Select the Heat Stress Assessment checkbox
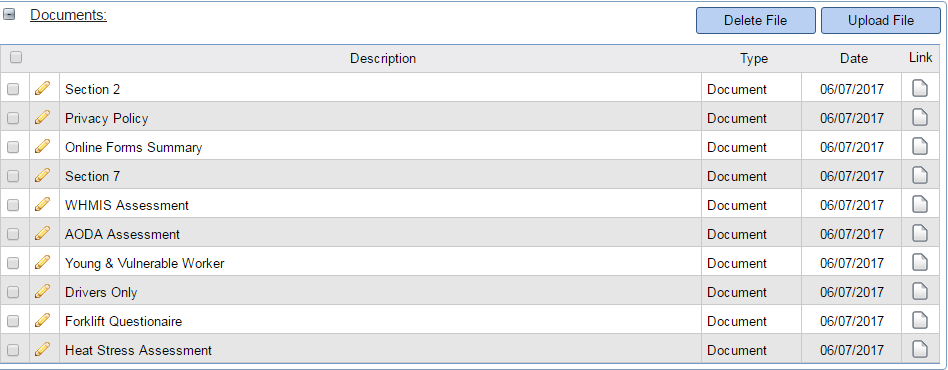This screenshot has height=370, width=948. pos(13,351)
